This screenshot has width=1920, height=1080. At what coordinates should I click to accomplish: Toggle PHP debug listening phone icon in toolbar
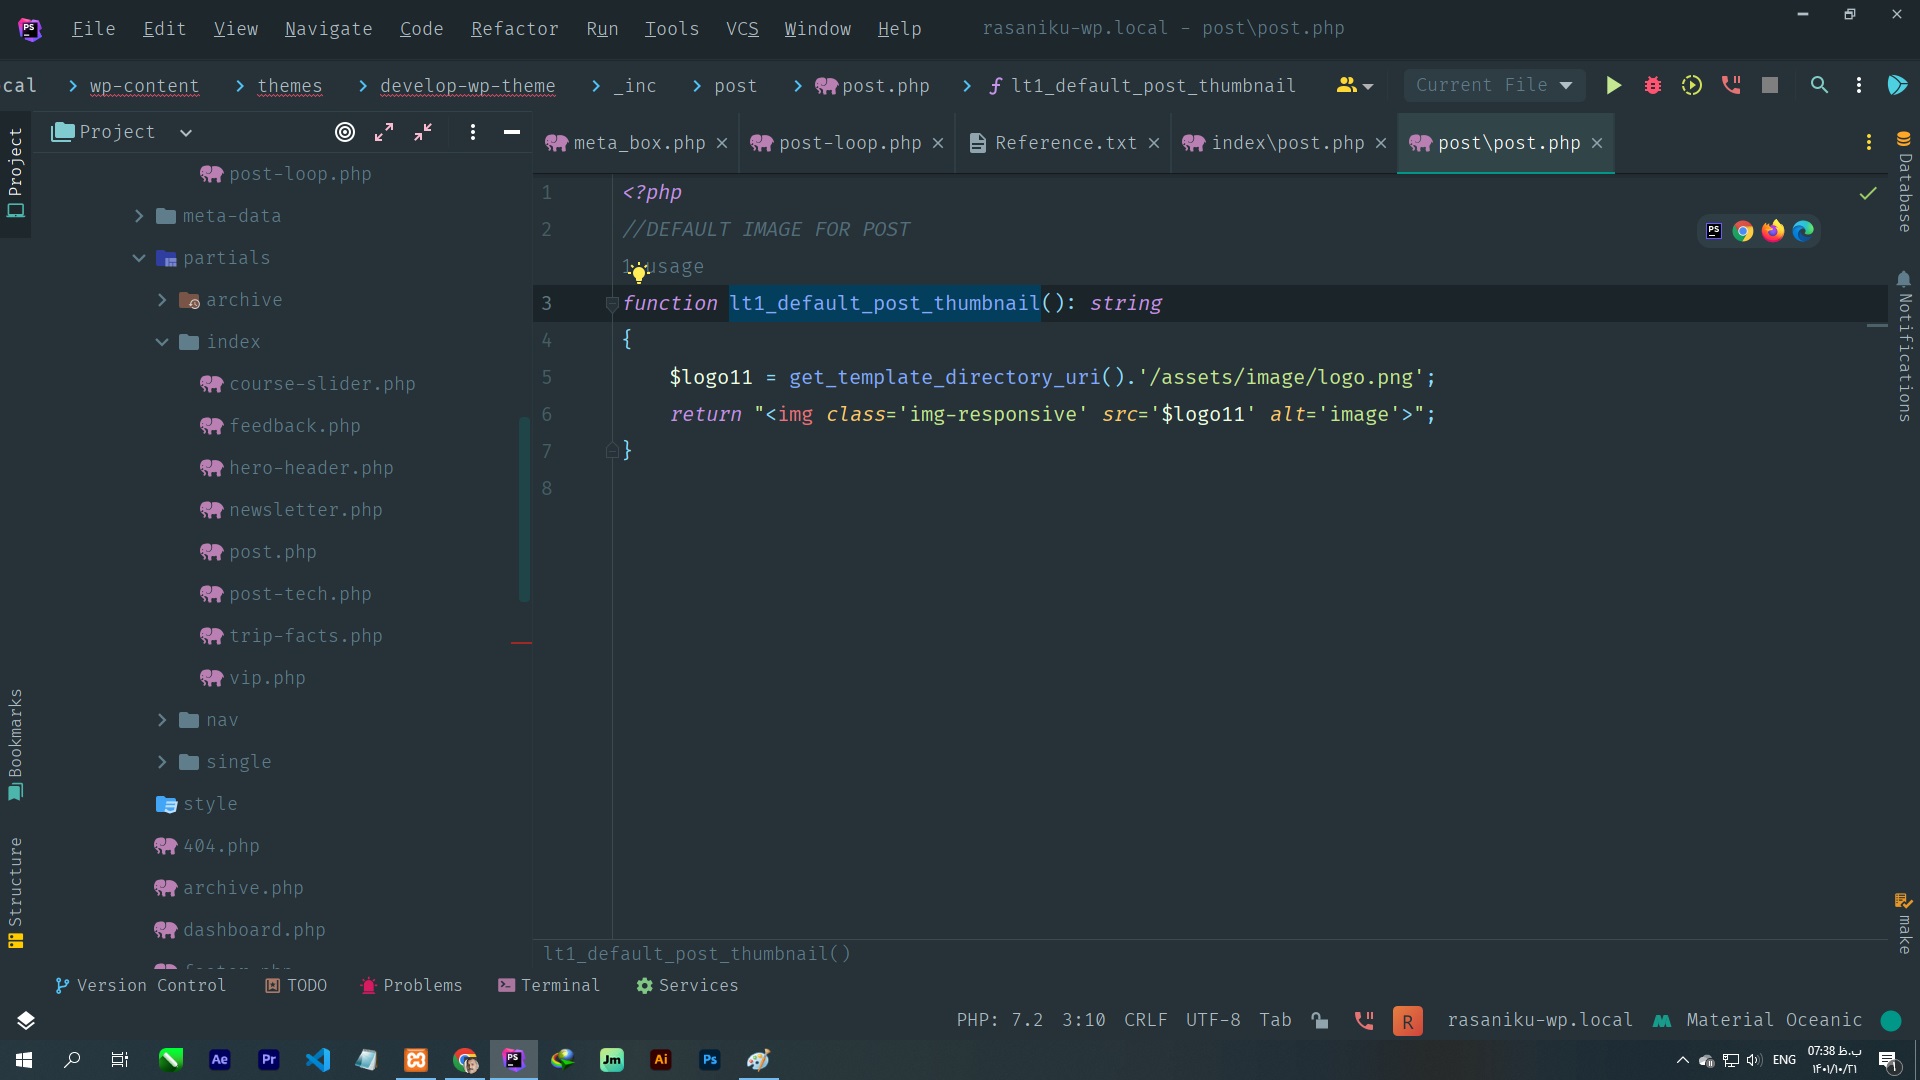(x=1731, y=86)
